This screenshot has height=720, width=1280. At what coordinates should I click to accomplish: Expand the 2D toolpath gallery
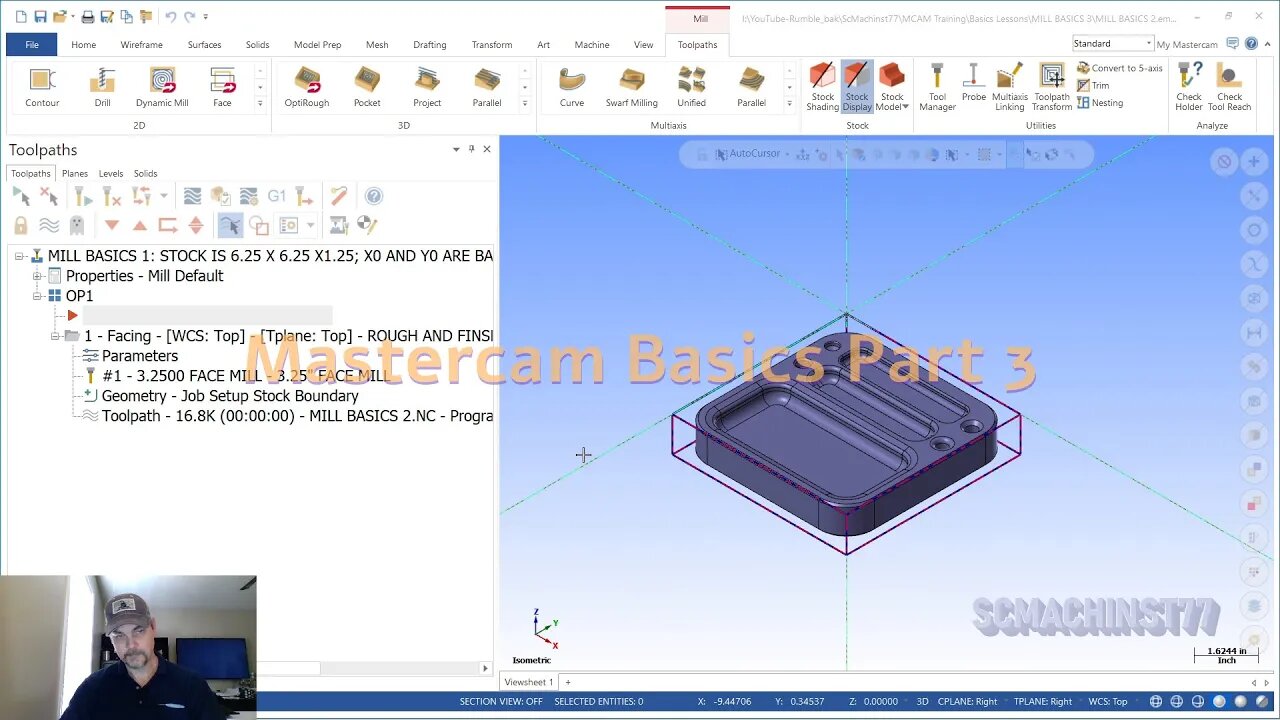(260, 103)
